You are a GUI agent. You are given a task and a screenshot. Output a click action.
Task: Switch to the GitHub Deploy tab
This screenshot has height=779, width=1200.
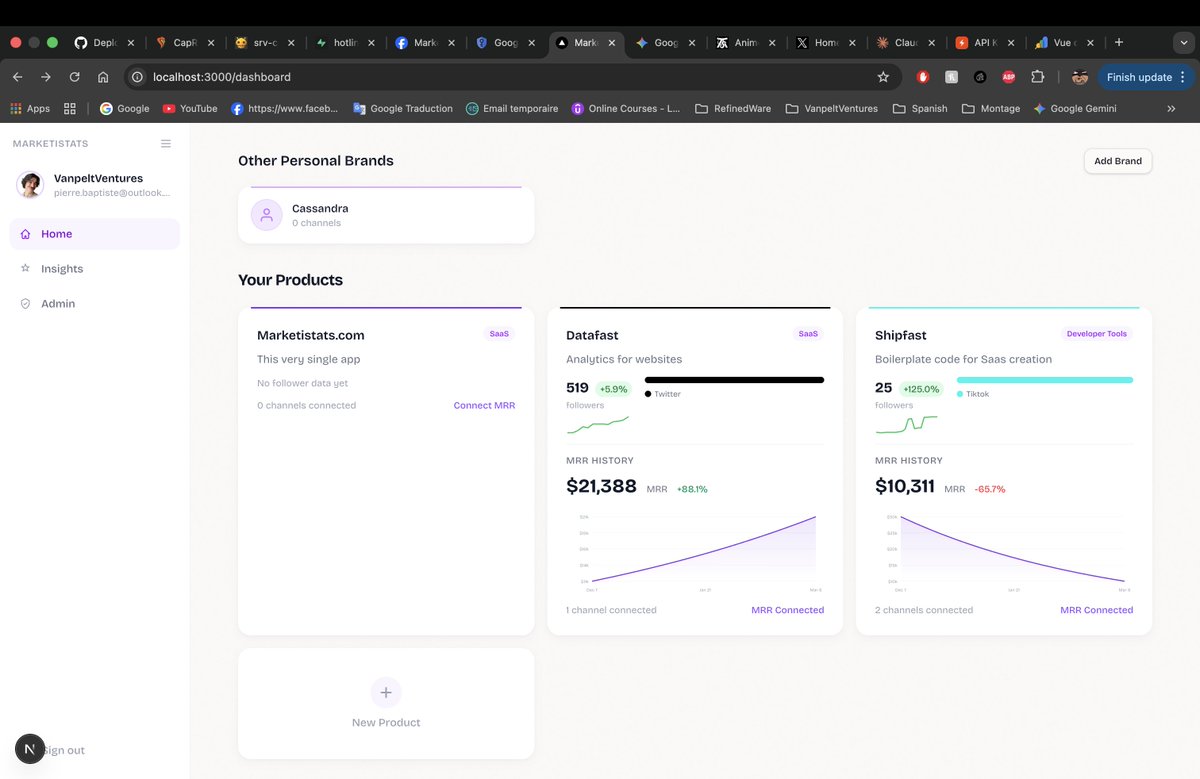pos(104,43)
